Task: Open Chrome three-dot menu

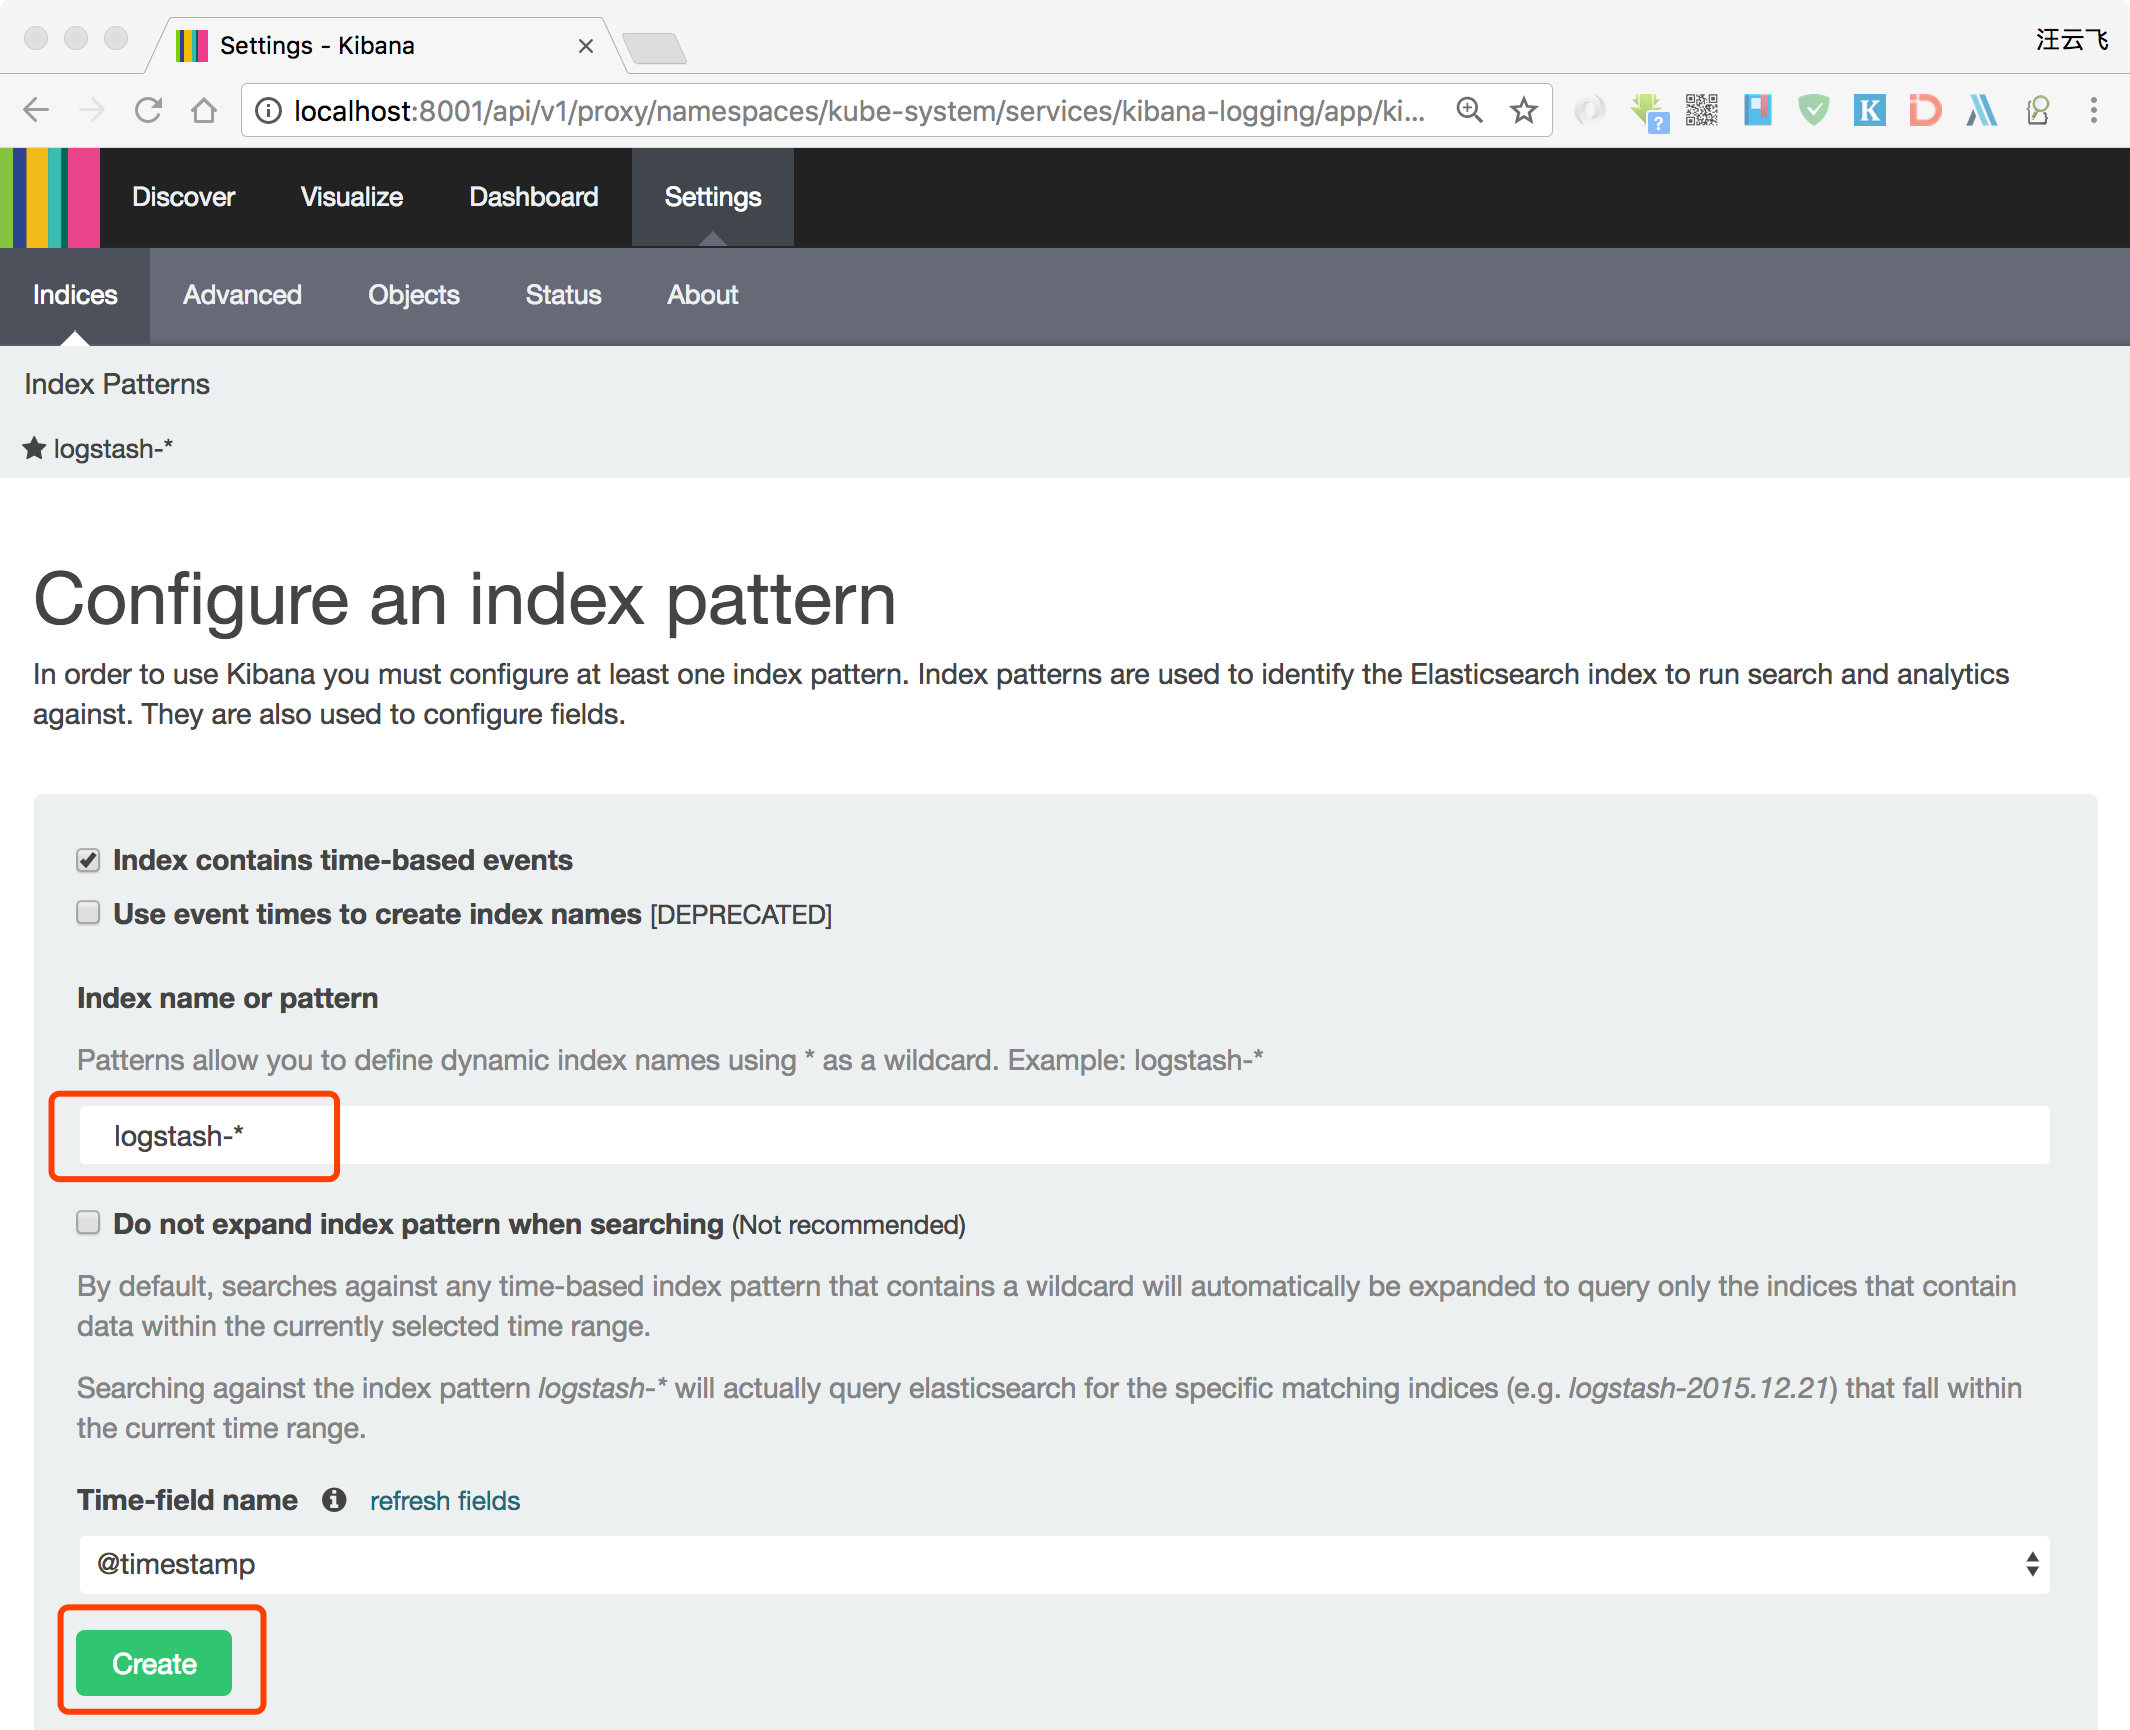Action: [2093, 110]
